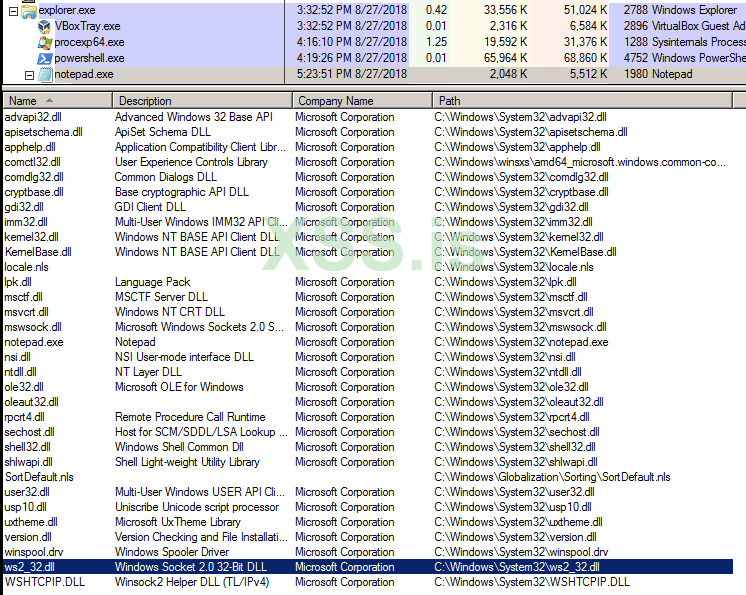Select msctf.dll row
Viewport: 746px width, 595px height.
click(368, 297)
